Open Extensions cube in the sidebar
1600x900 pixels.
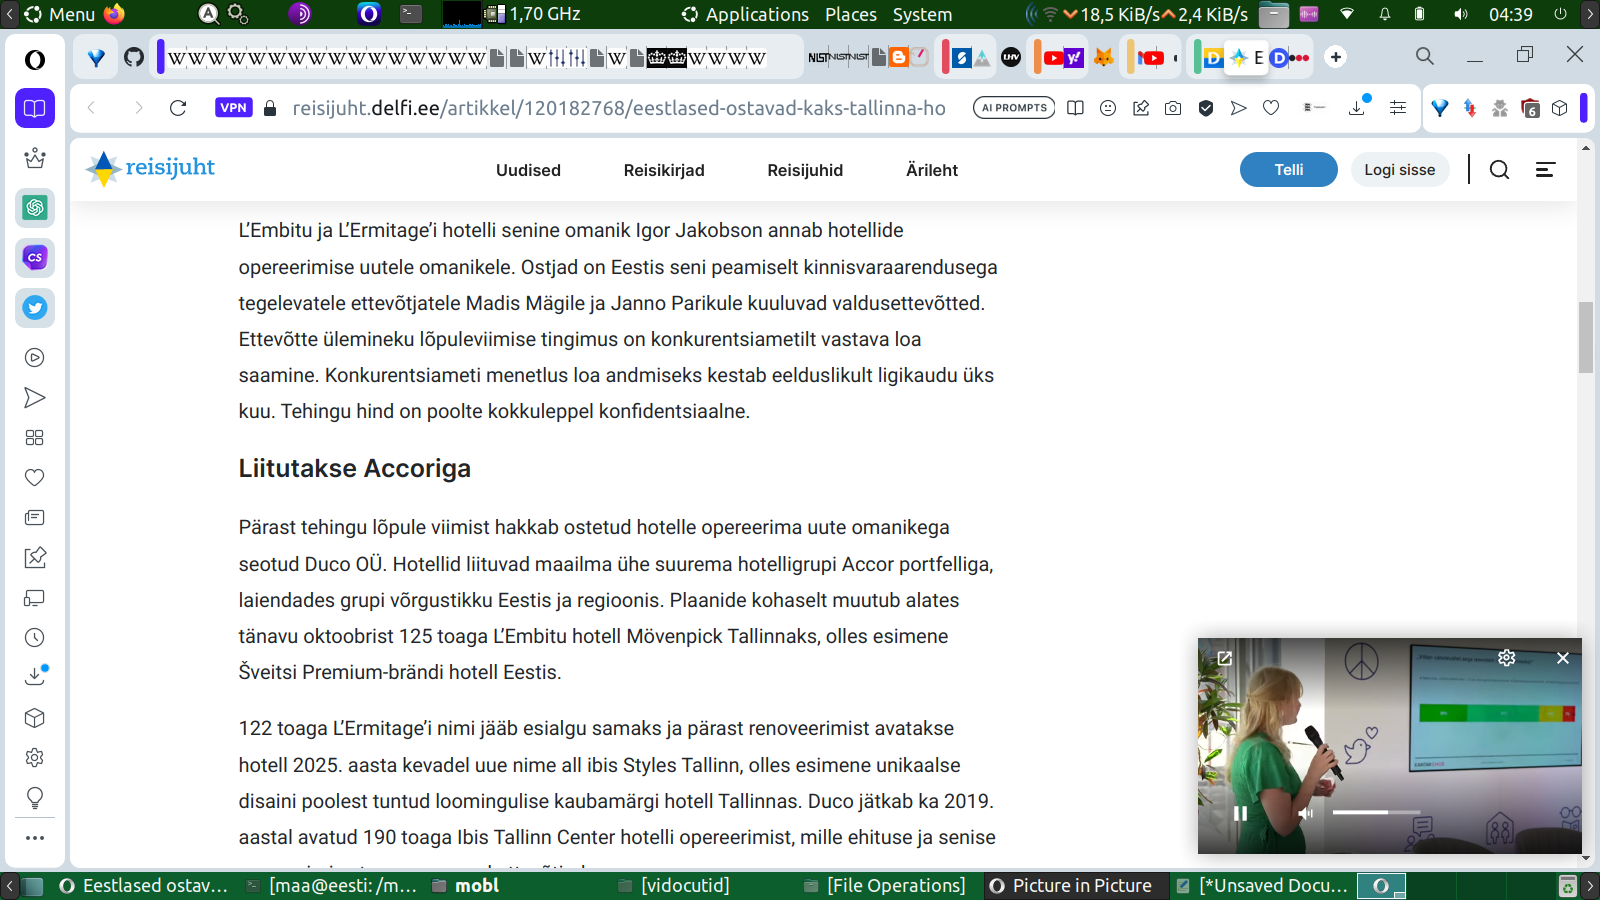point(35,718)
